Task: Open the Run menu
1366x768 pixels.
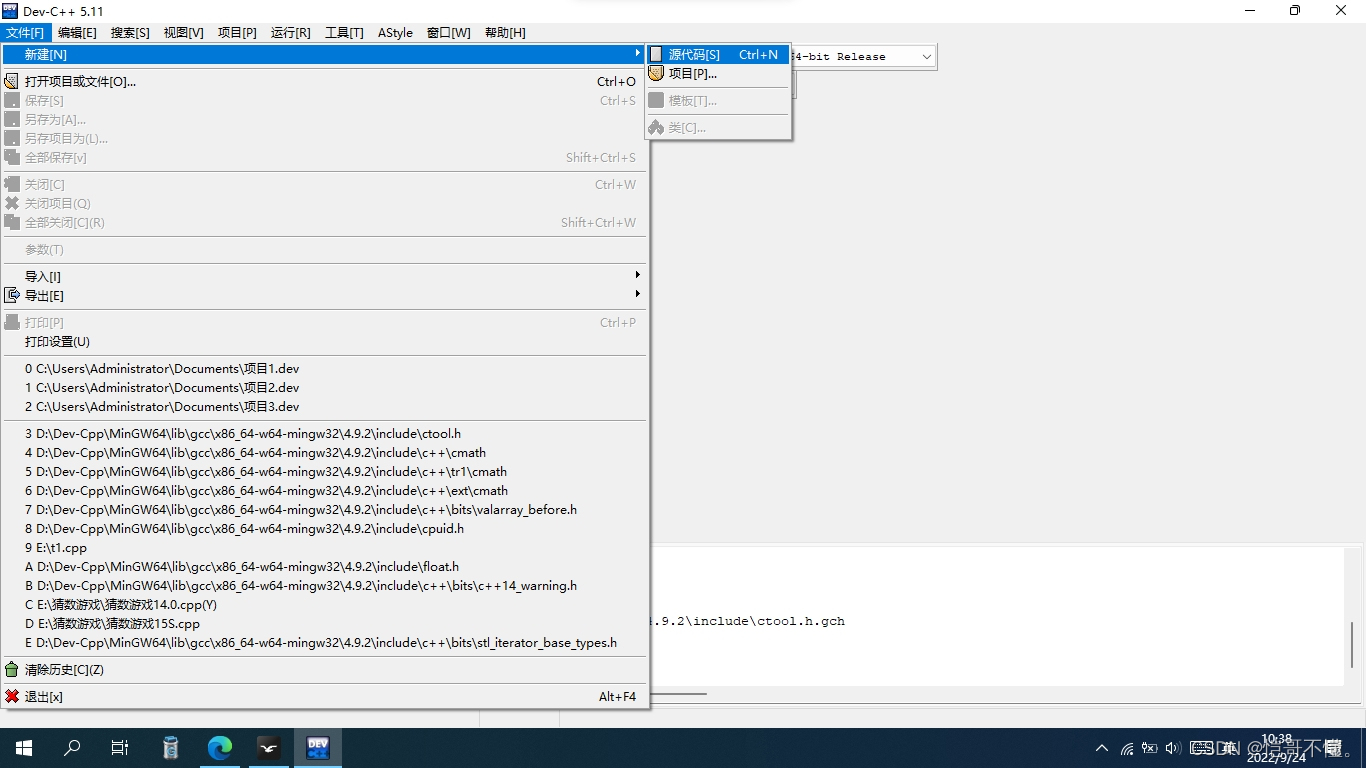Action: point(291,33)
